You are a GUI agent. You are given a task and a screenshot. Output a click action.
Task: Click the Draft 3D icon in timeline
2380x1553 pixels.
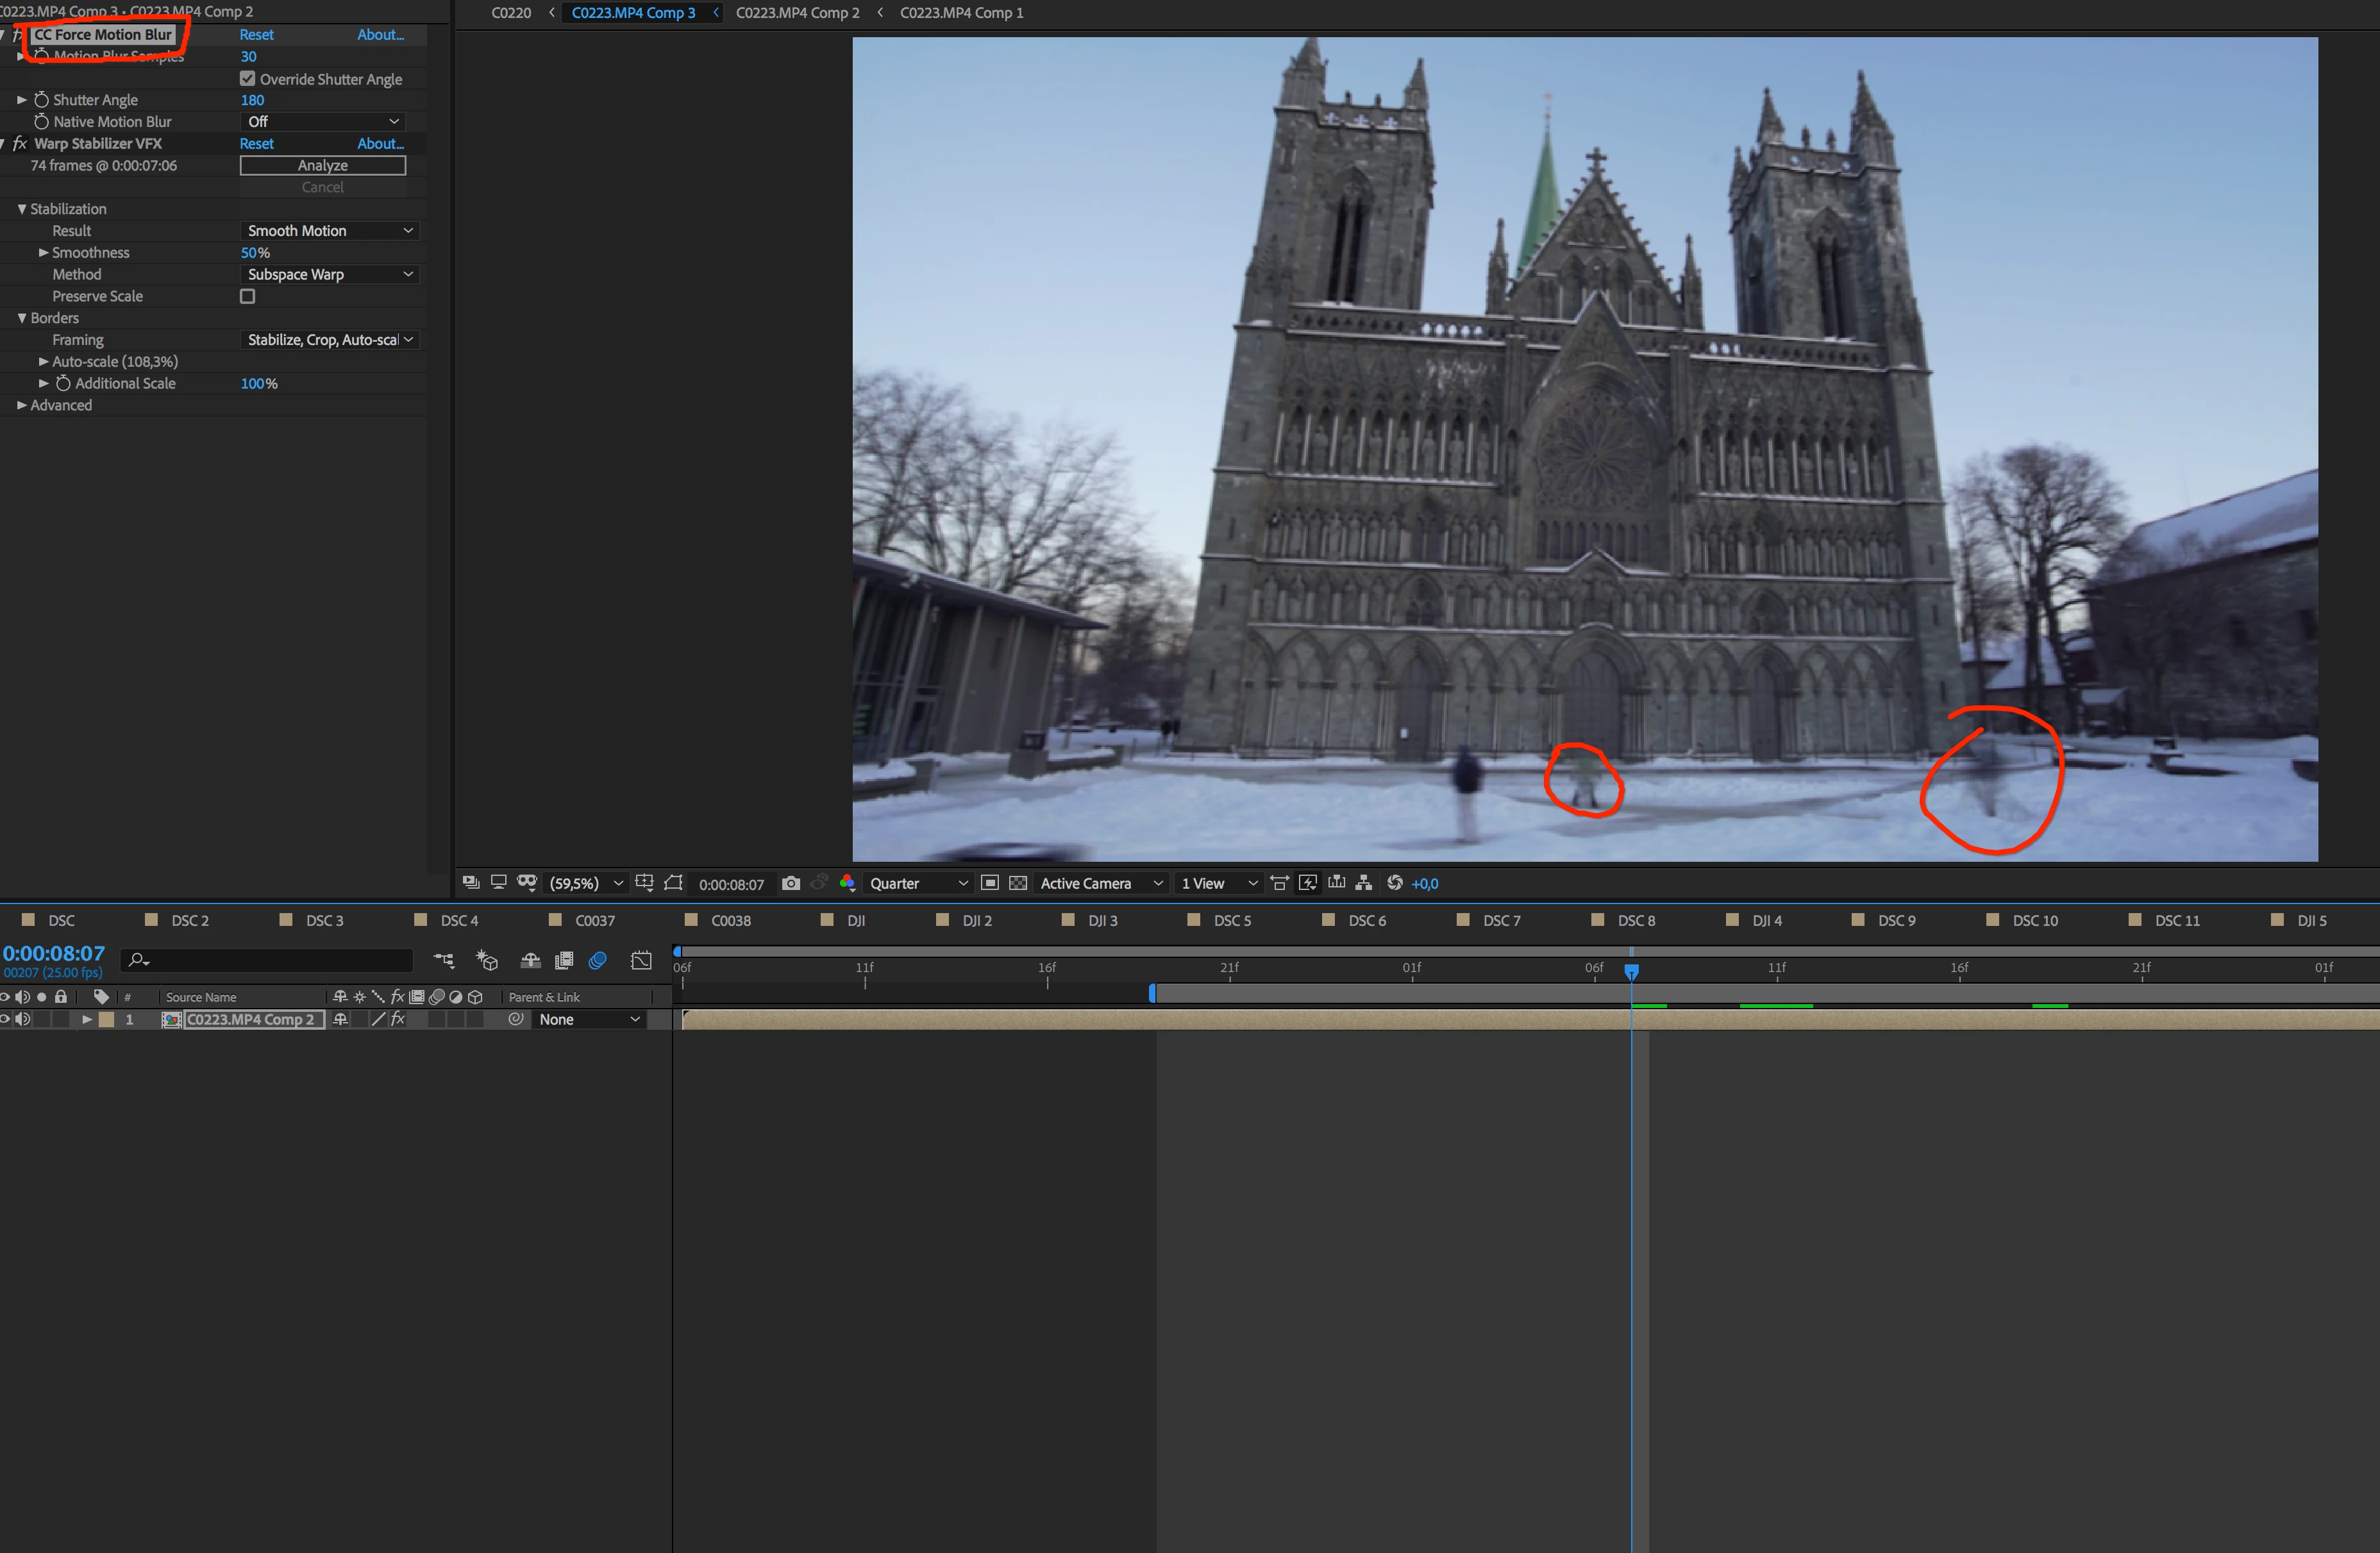pos(487,960)
